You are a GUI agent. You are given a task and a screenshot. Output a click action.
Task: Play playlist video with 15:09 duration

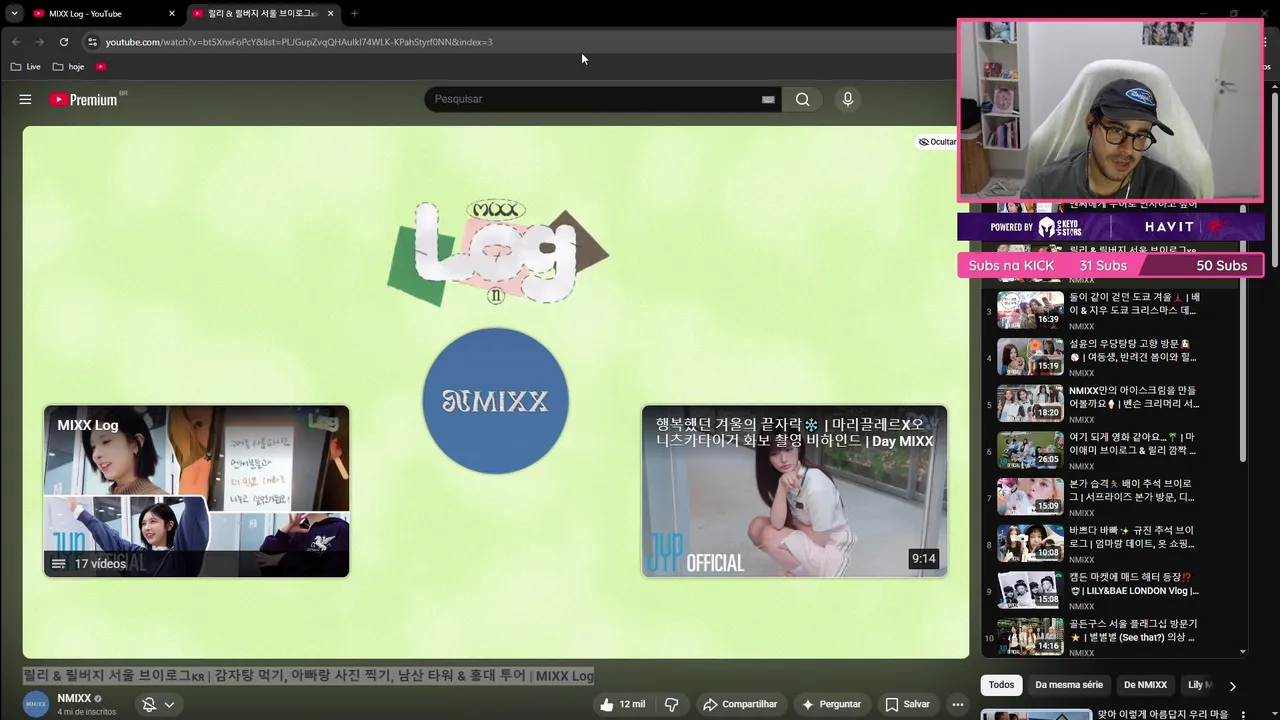[1030, 497]
